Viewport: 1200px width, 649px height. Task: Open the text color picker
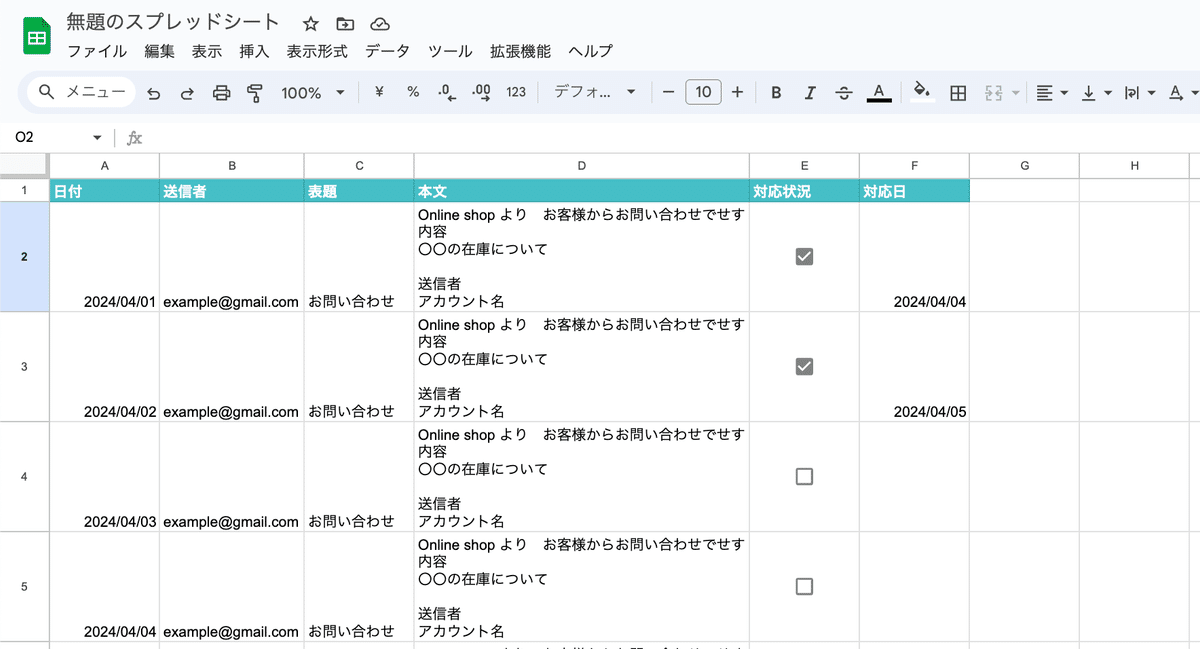click(x=879, y=92)
